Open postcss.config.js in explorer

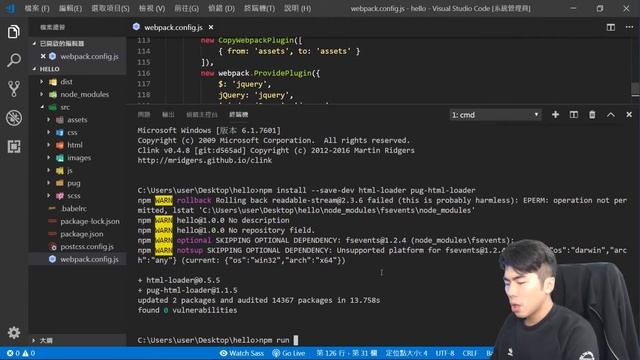(87, 246)
